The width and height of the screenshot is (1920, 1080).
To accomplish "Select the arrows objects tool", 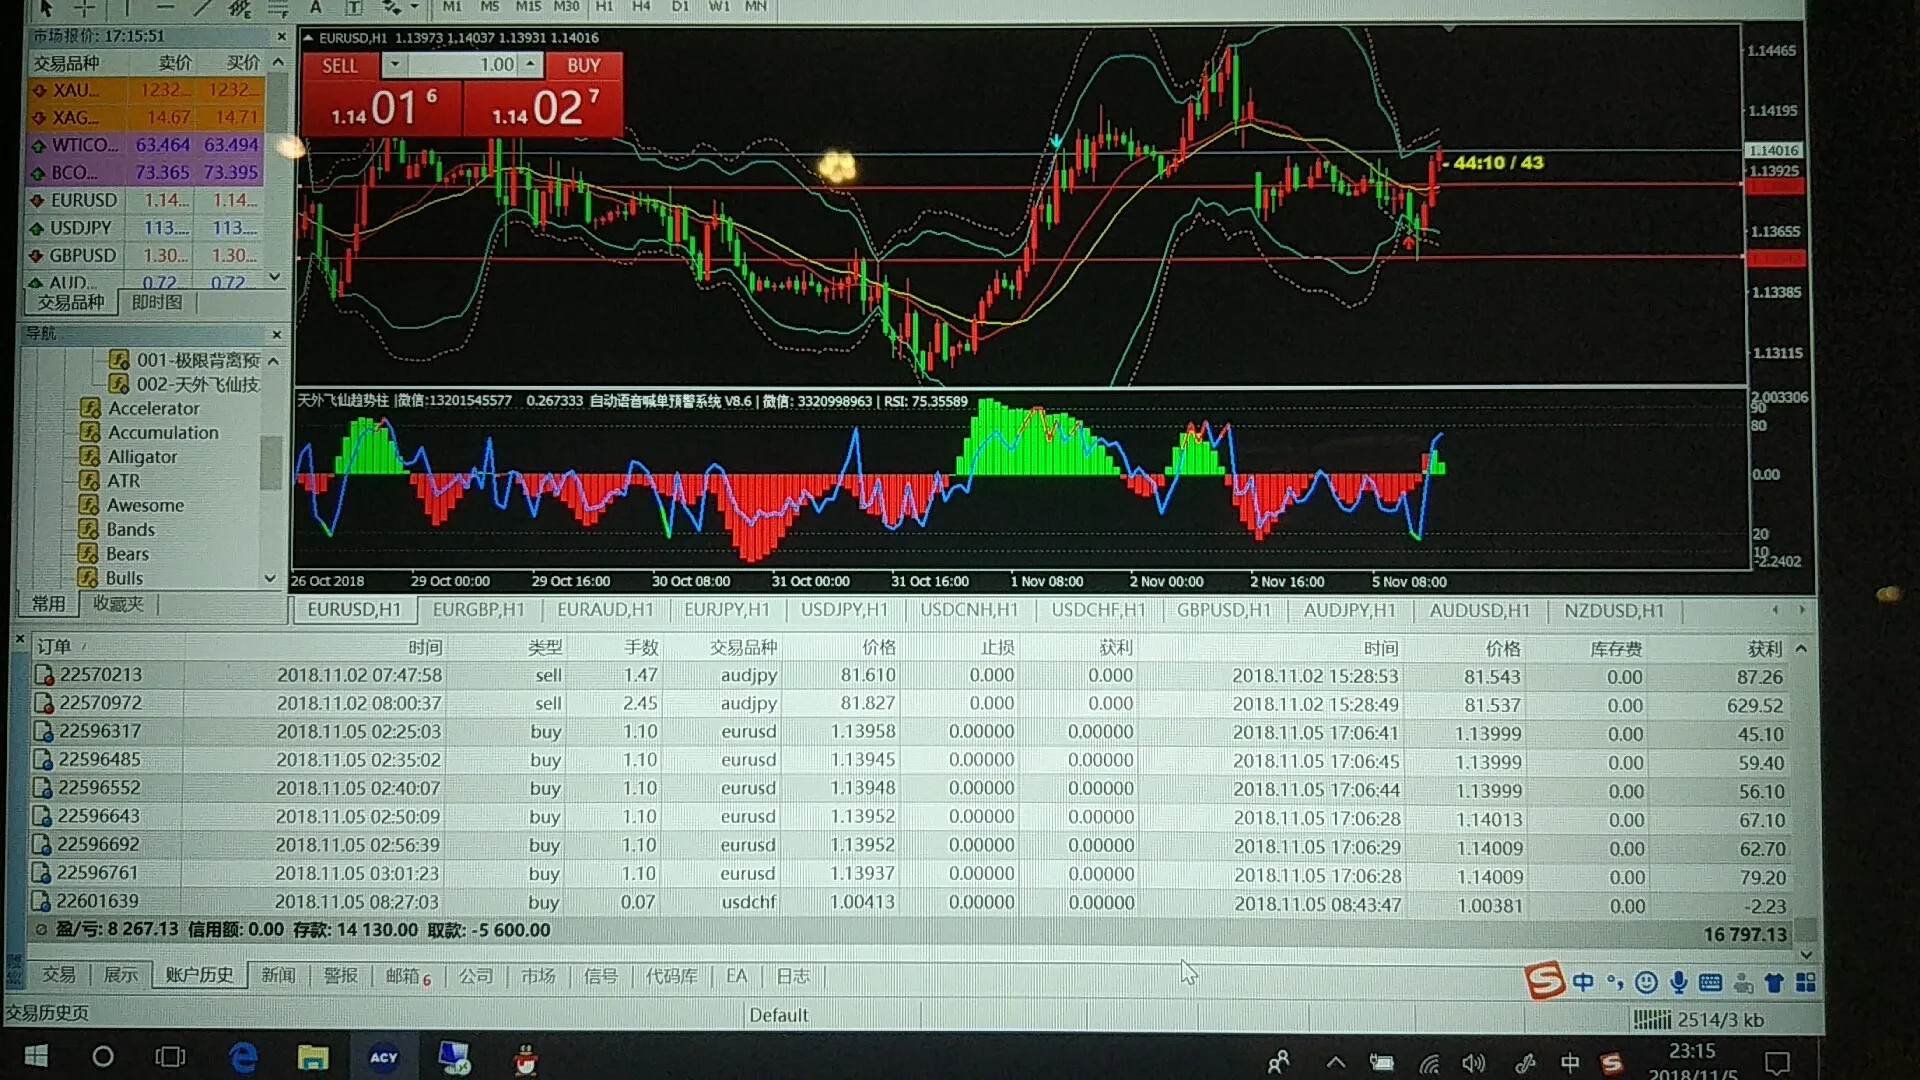I will coord(390,8).
